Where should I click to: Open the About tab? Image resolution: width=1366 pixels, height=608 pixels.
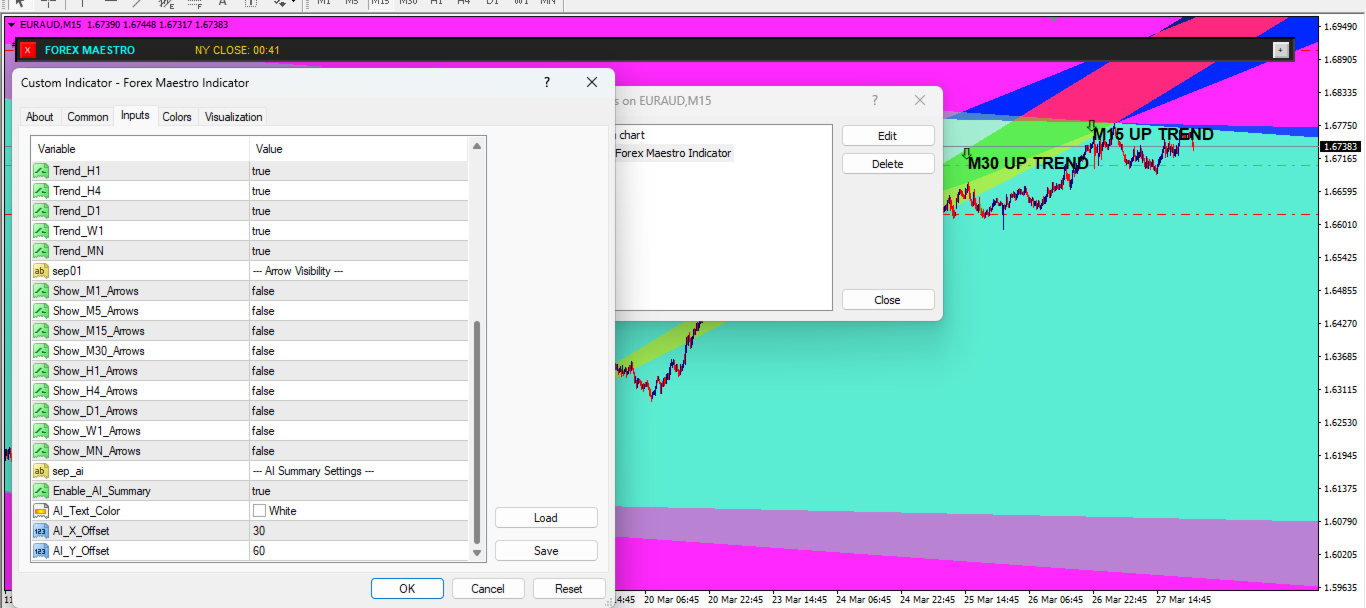pos(40,117)
